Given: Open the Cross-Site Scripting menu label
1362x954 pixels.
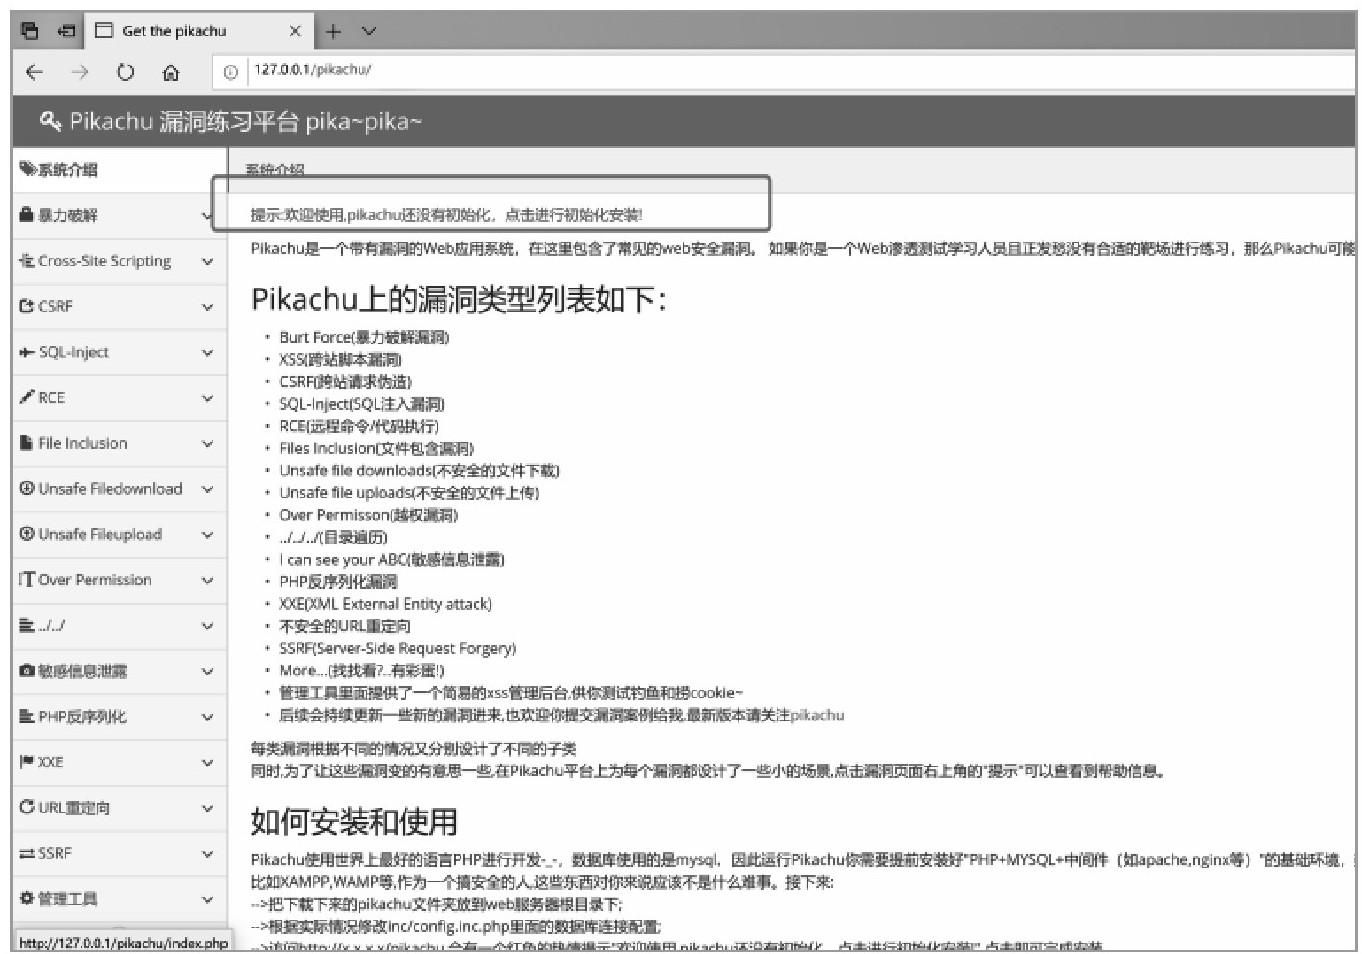Looking at the screenshot, I should pyautogui.click(x=105, y=261).
